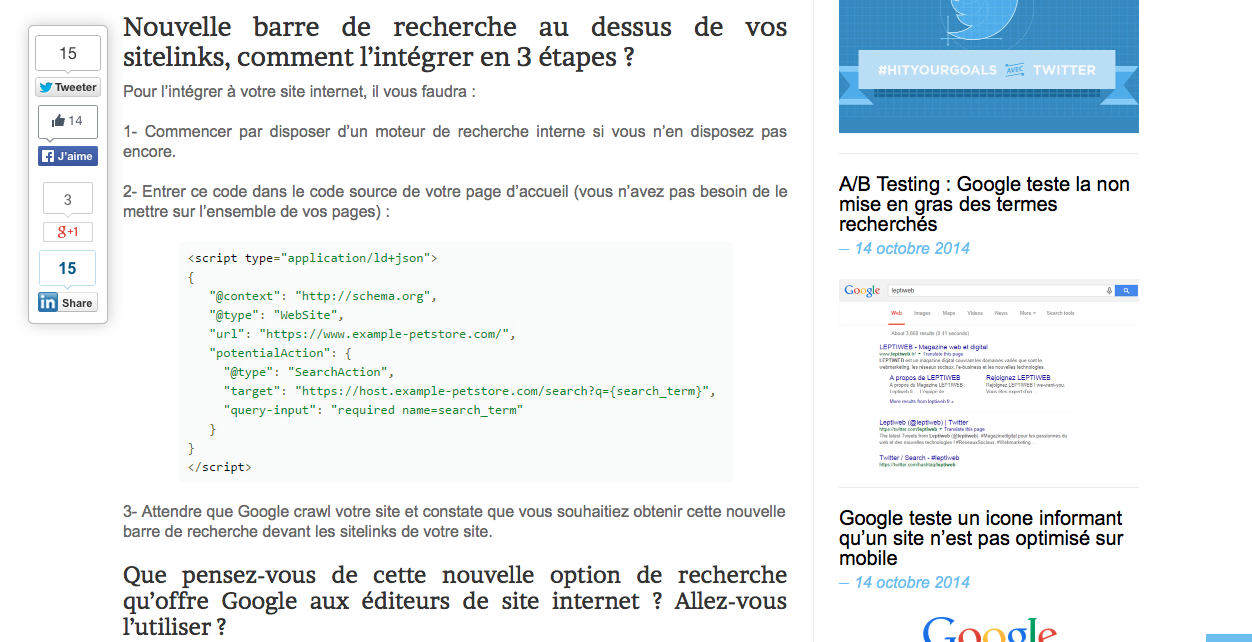
Task: Open the Google search results leptiweb thumbnail
Action: (989, 375)
